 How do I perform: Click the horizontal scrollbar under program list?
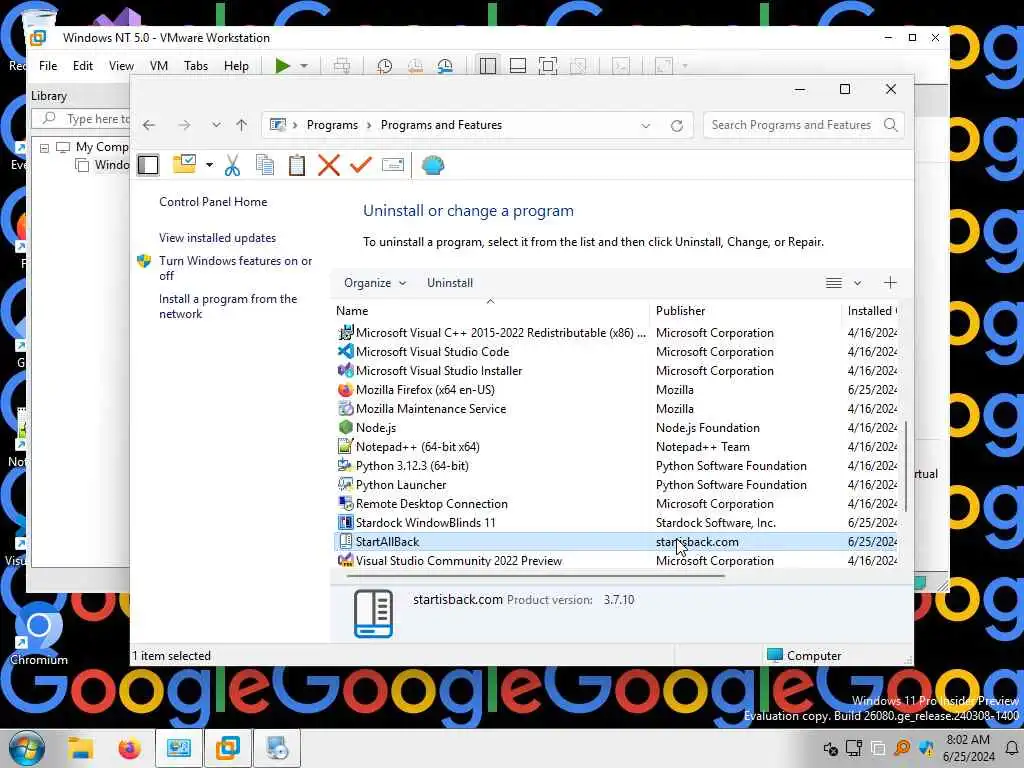tap(536, 576)
